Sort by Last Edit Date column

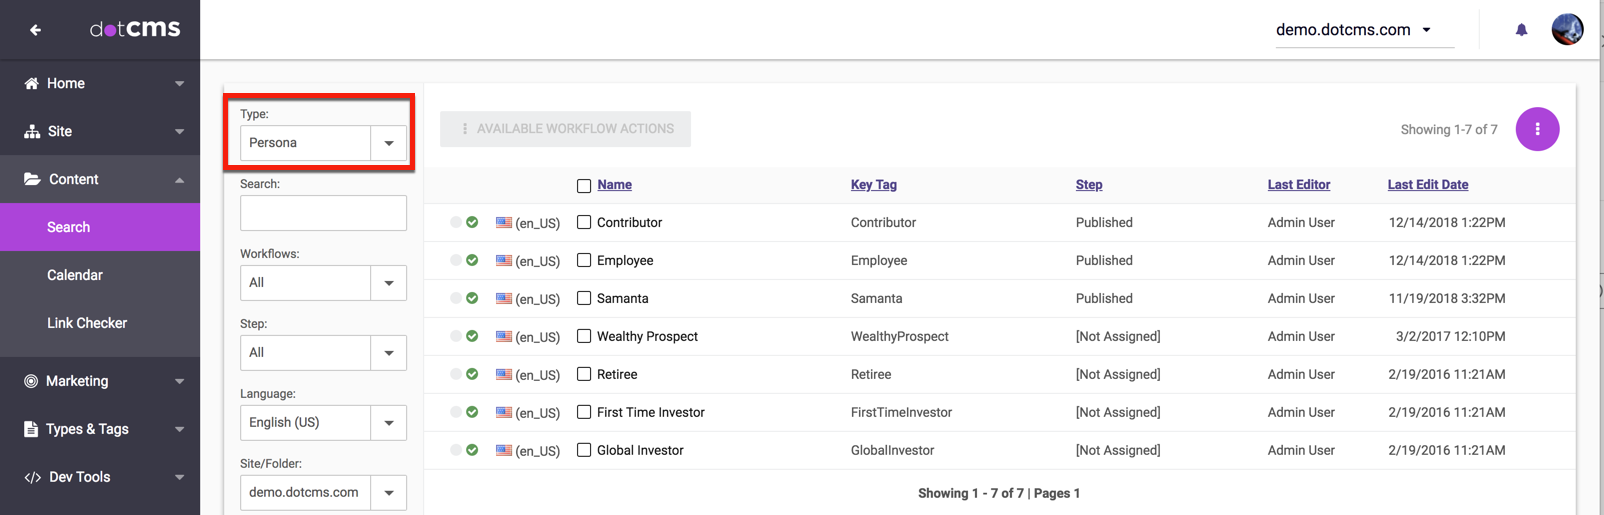(x=1427, y=185)
